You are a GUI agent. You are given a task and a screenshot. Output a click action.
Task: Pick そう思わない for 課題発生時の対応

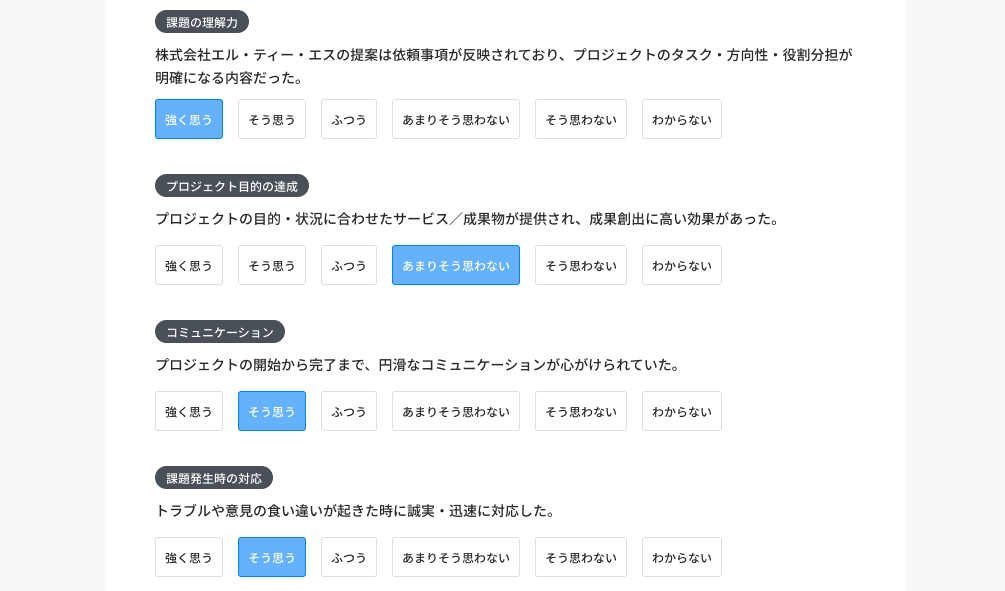click(x=581, y=557)
